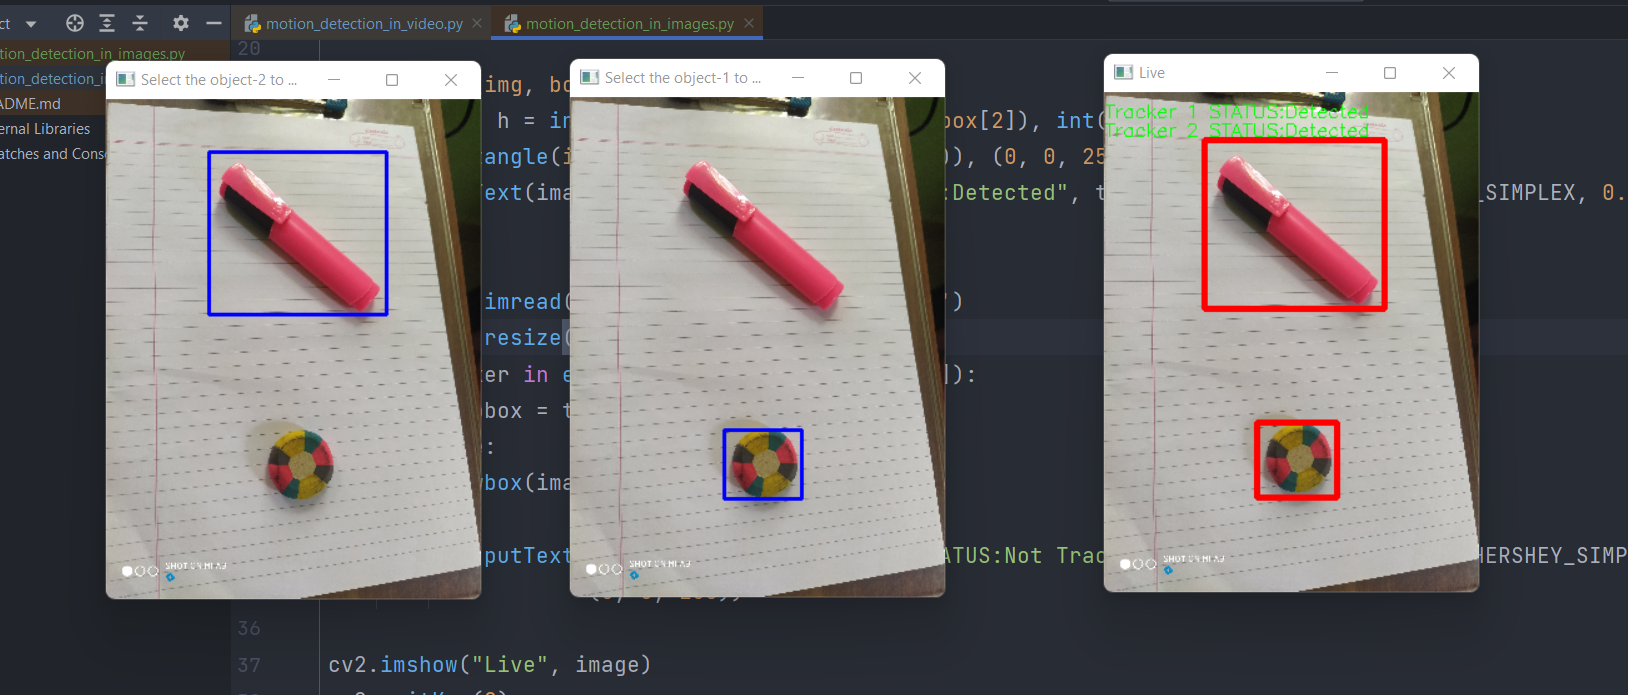Click the Select the object-1 window icon
The height and width of the screenshot is (695, 1628).
coord(590,78)
